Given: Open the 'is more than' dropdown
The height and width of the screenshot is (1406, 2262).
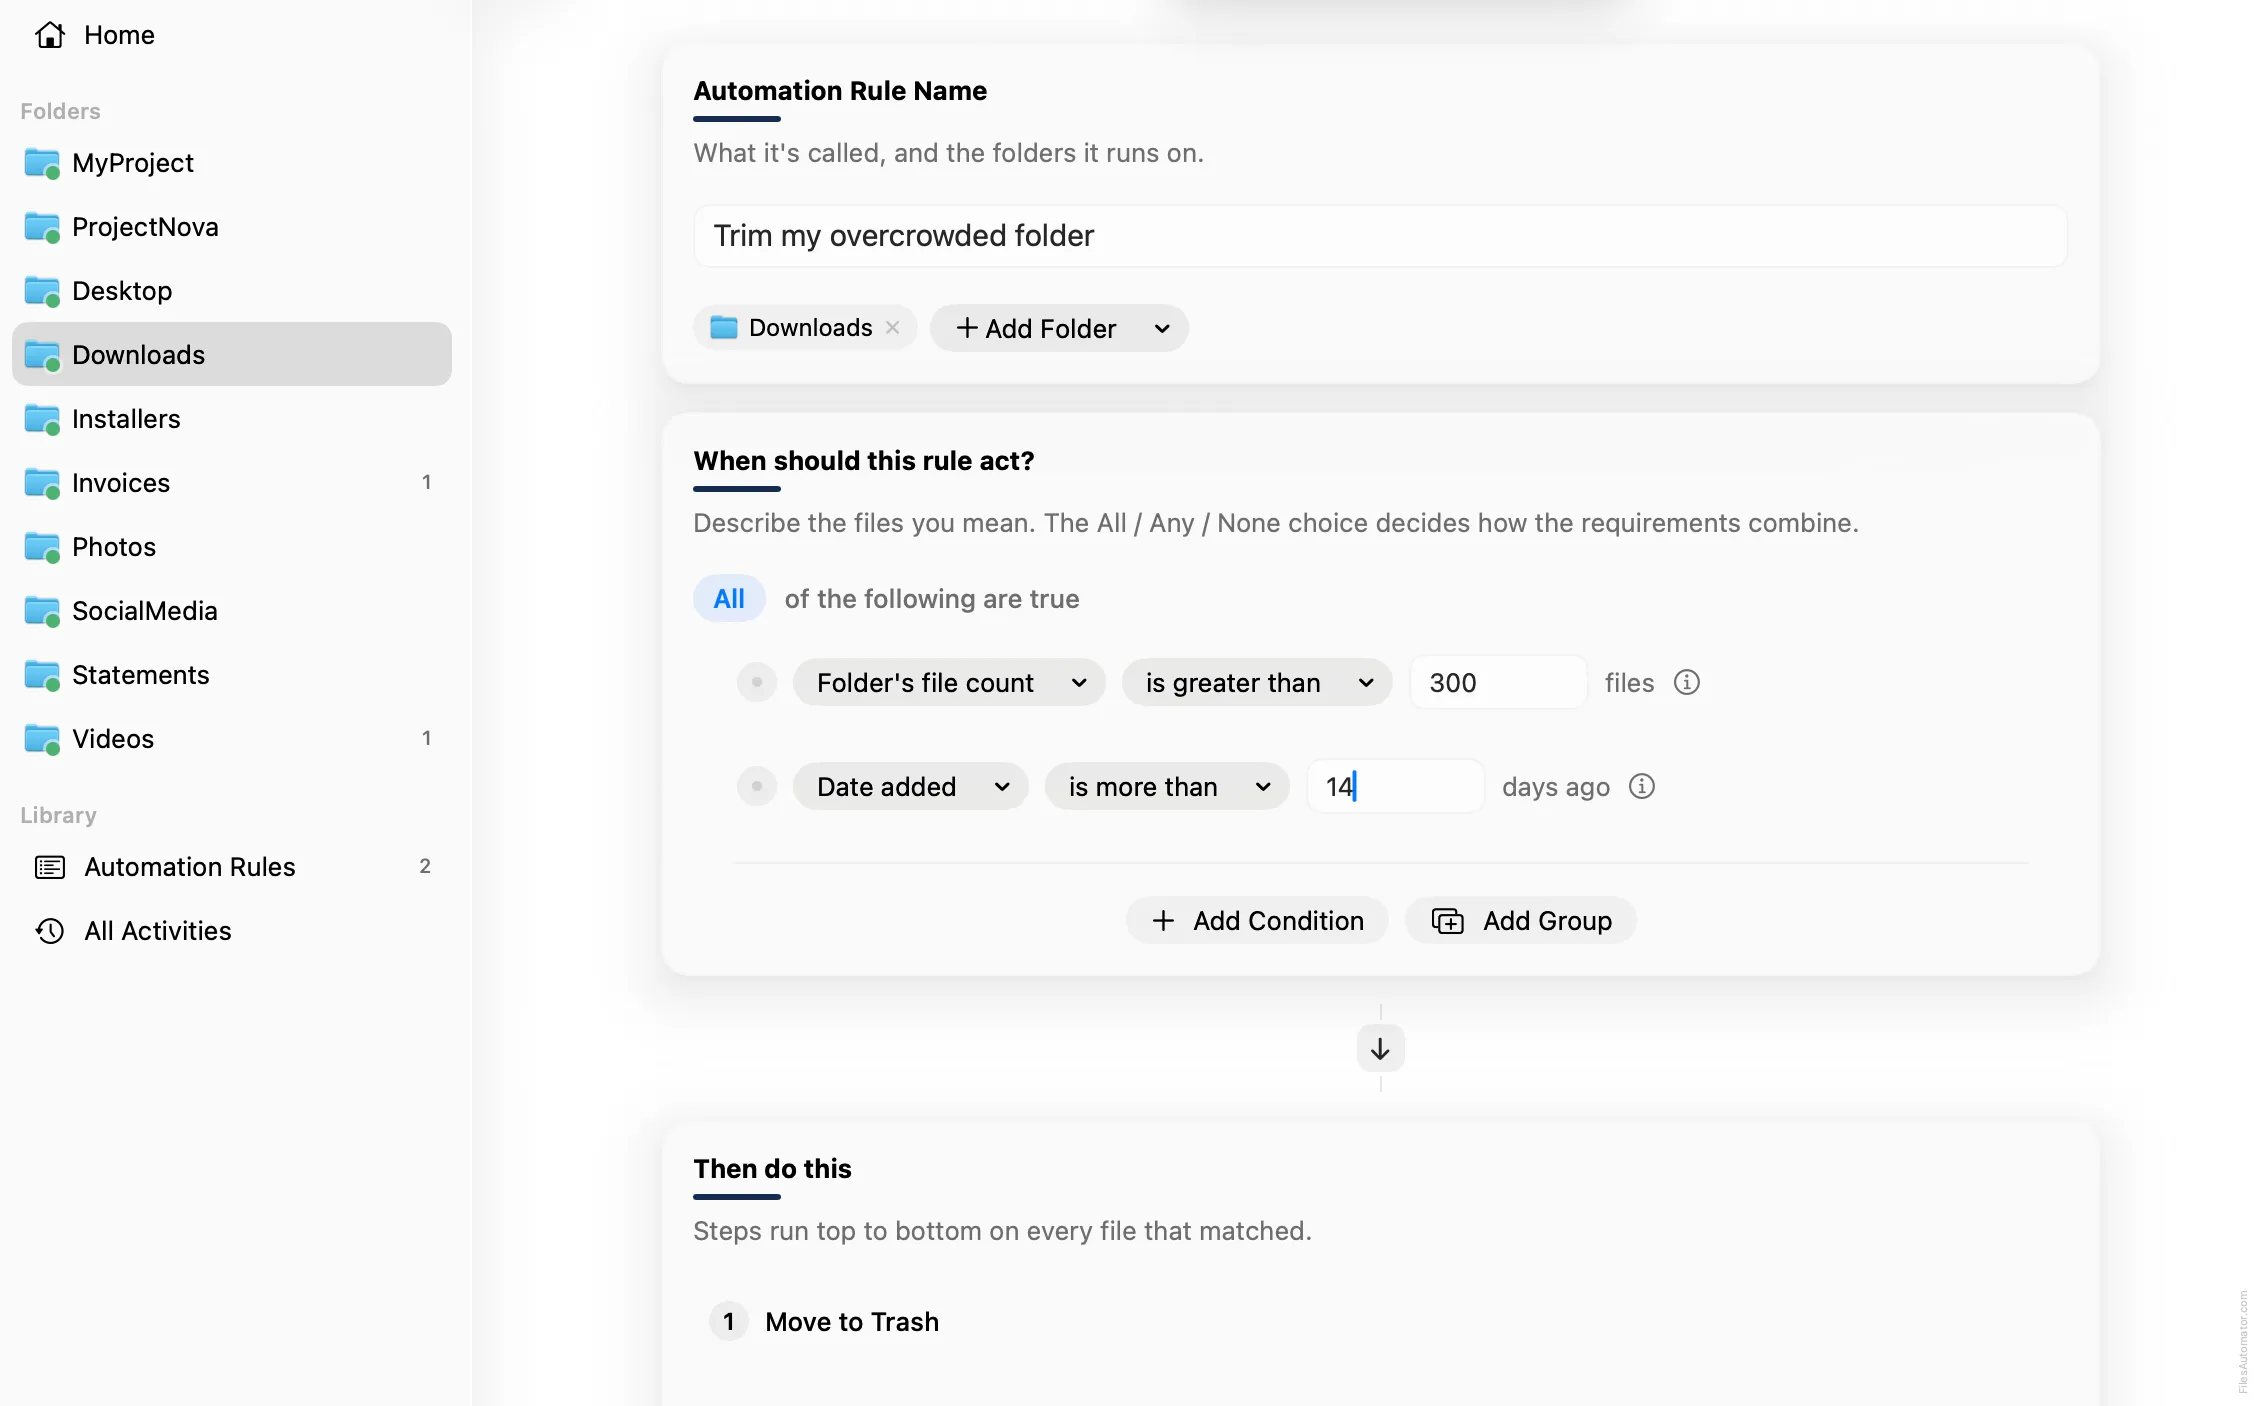Looking at the screenshot, I should point(1167,787).
